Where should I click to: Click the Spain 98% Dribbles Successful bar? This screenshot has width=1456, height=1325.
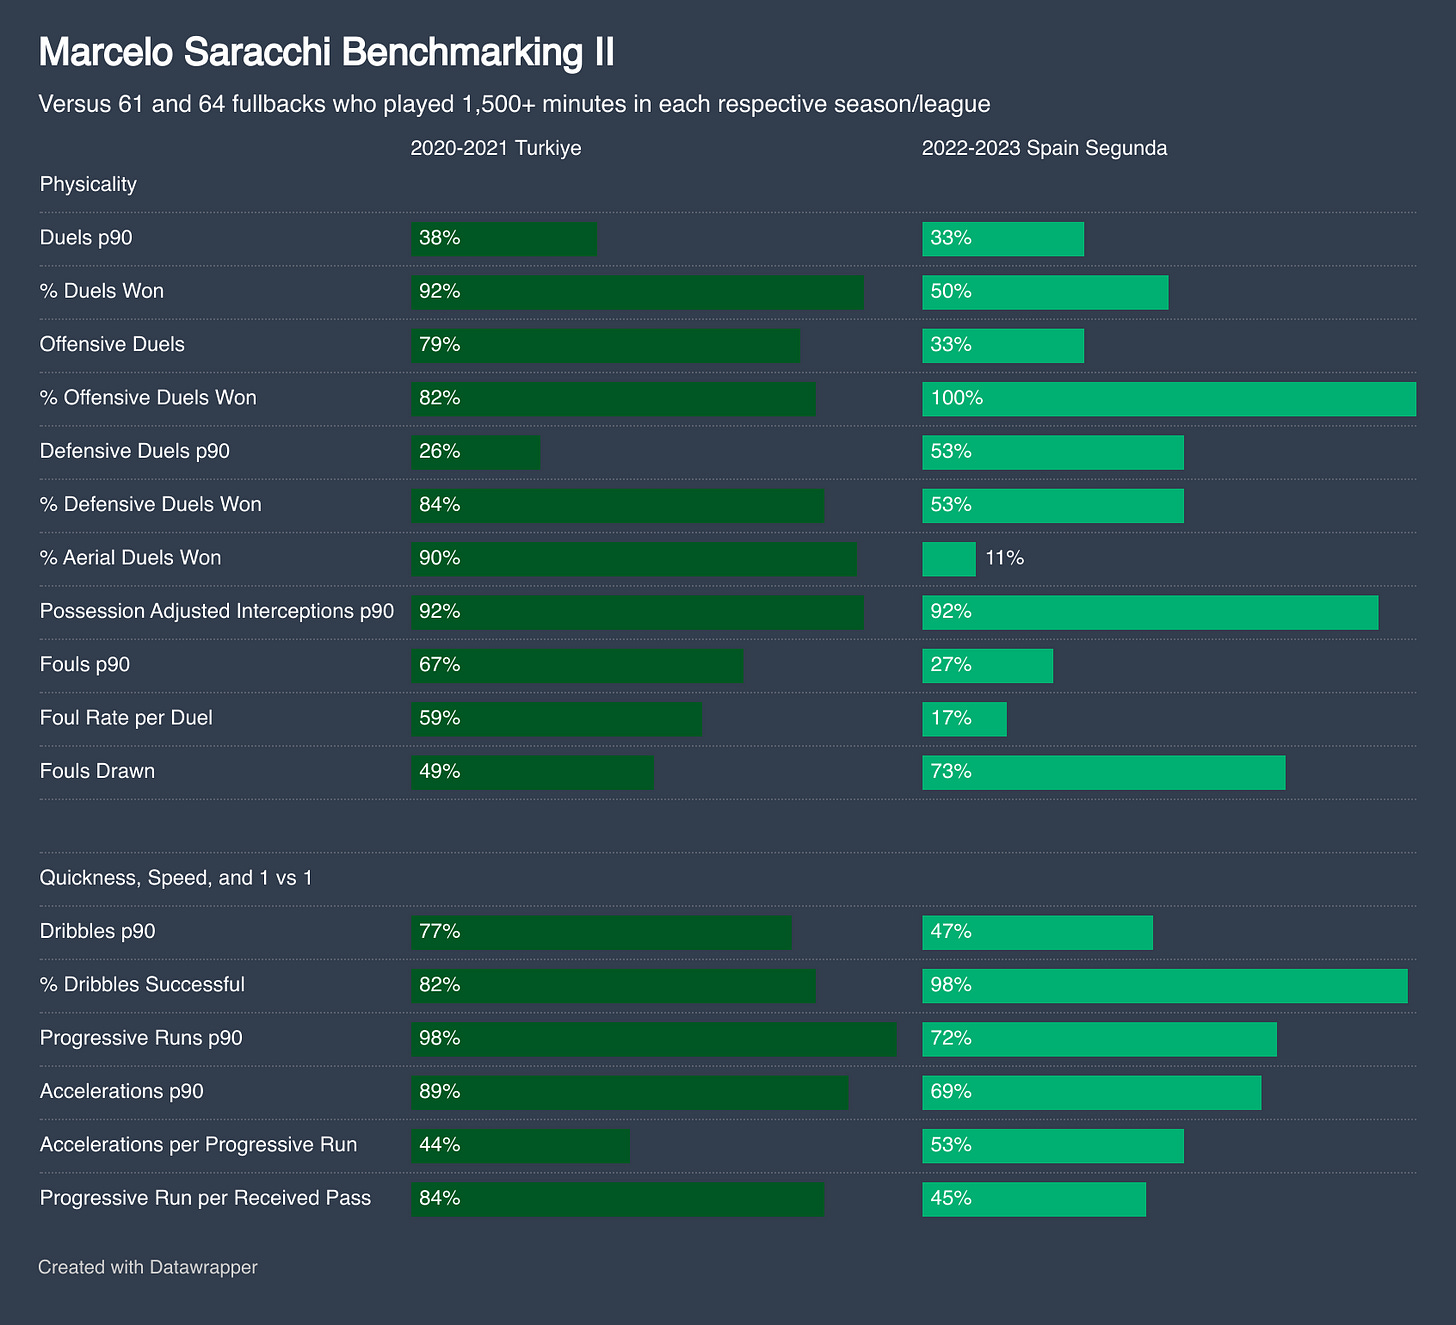tap(1164, 985)
